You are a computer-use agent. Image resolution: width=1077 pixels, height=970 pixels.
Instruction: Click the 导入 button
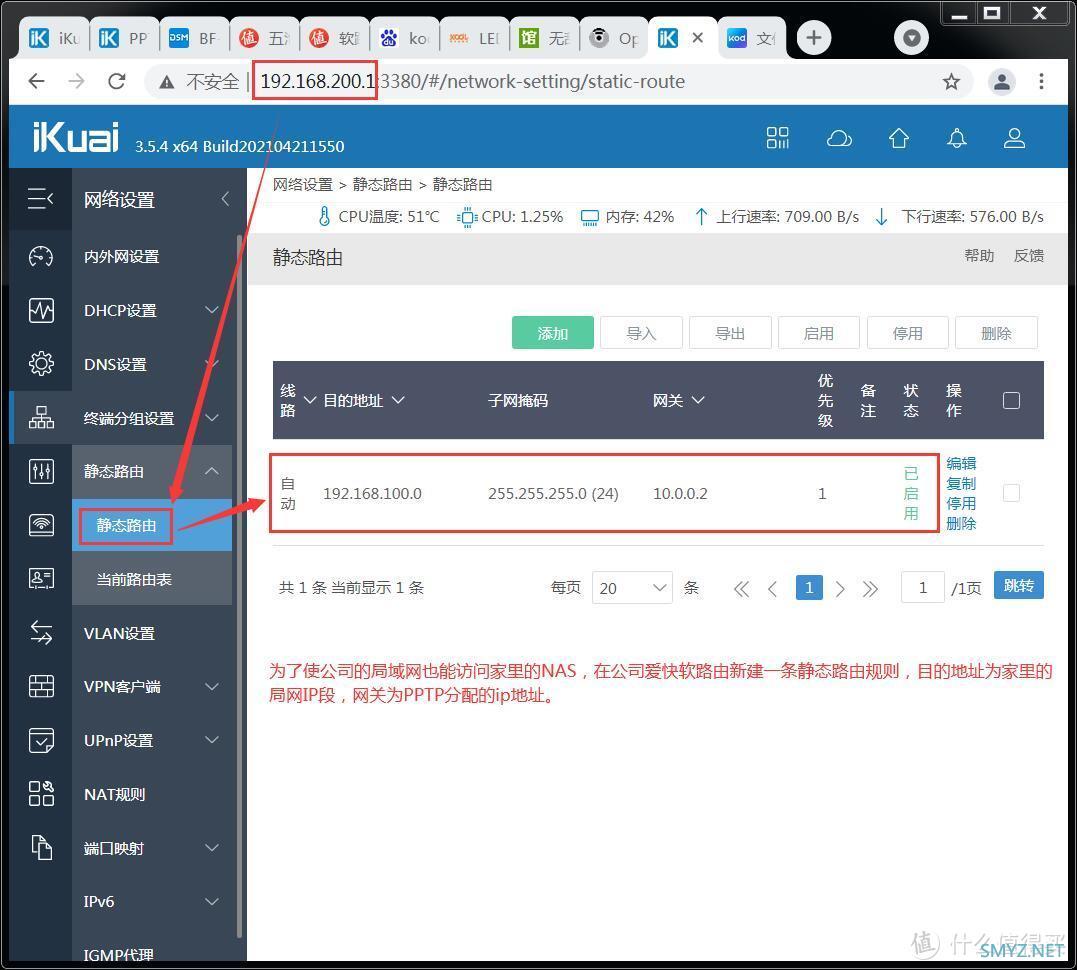[642, 333]
